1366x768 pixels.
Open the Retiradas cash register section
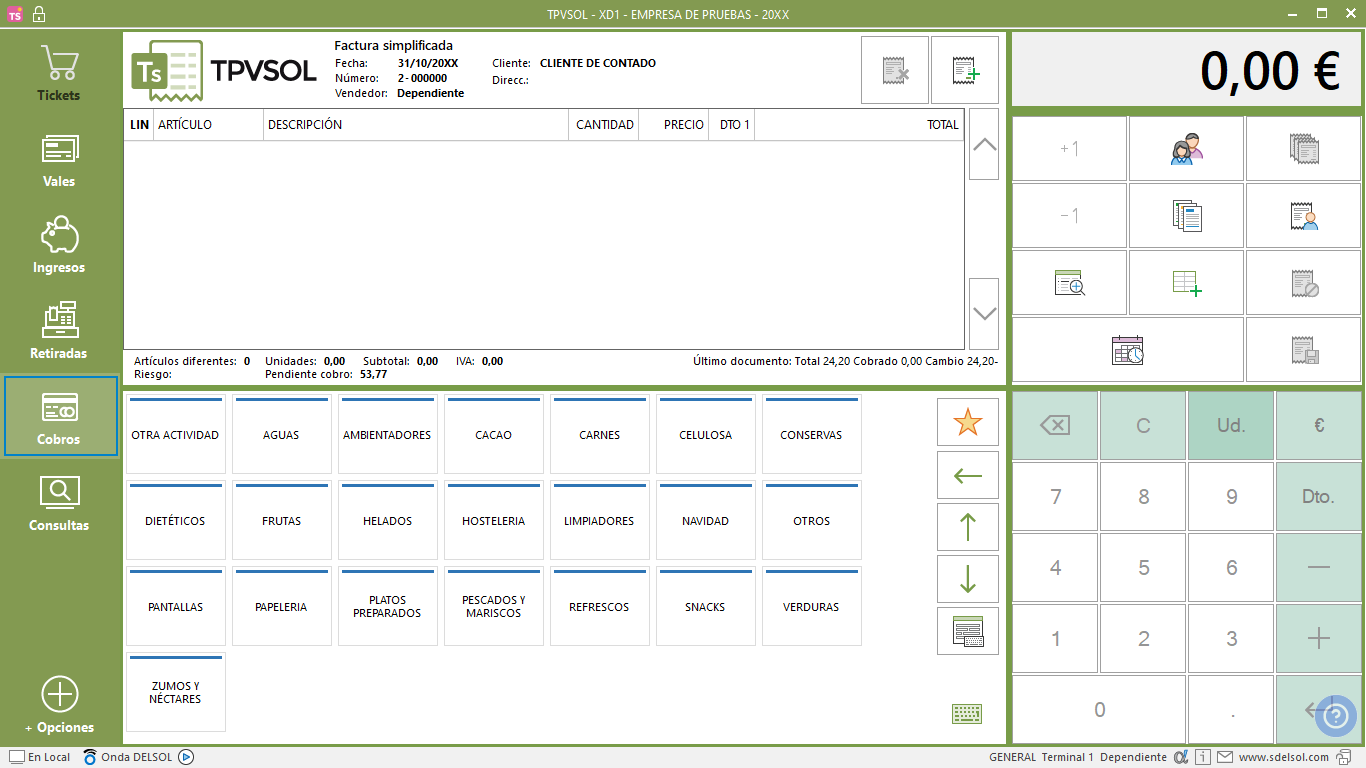(x=59, y=332)
